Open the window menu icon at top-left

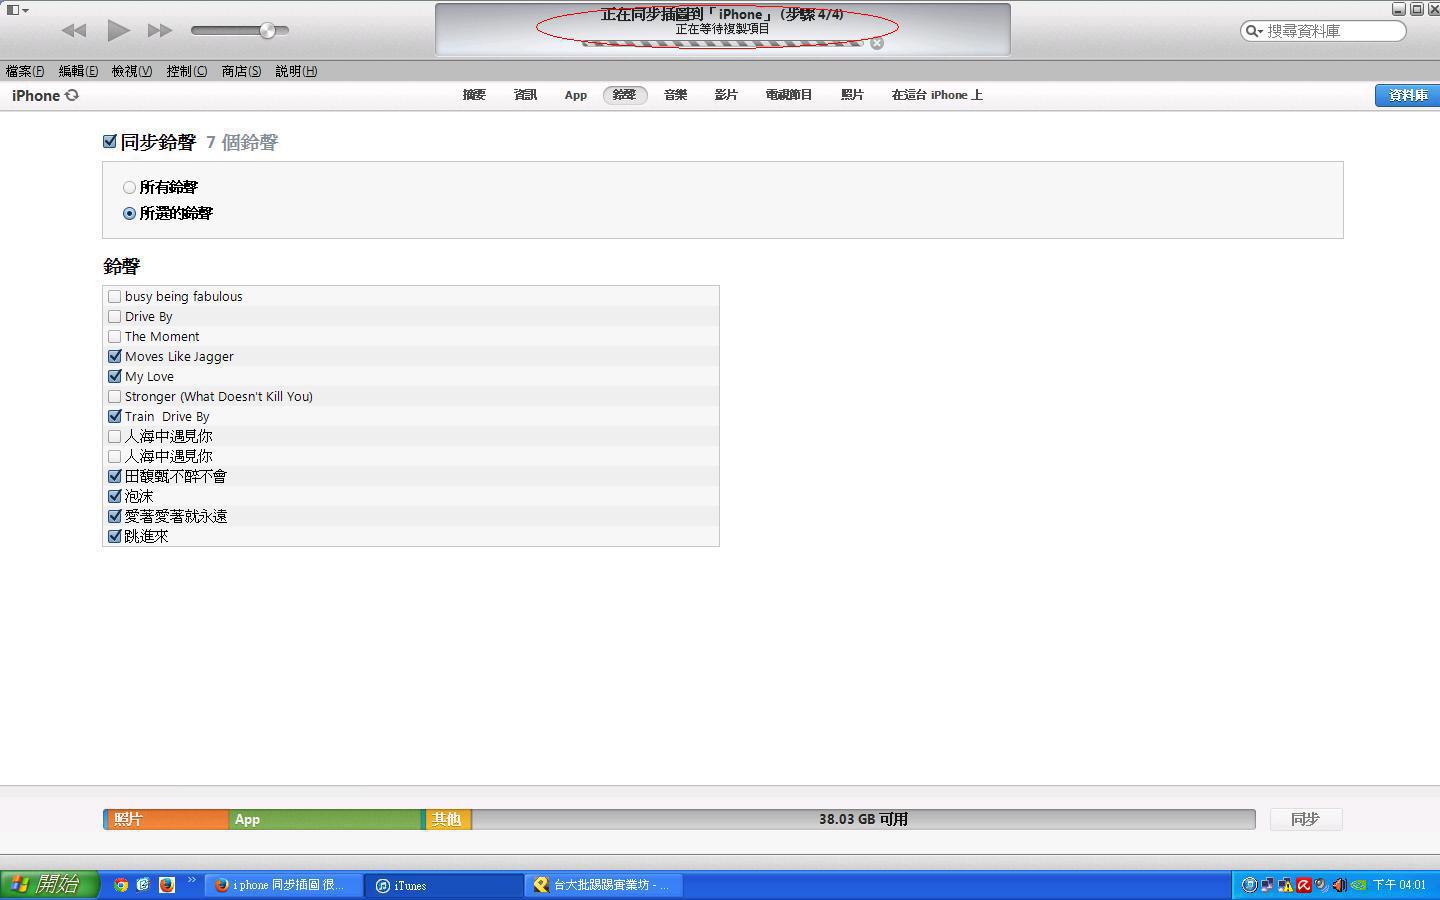click(x=17, y=10)
